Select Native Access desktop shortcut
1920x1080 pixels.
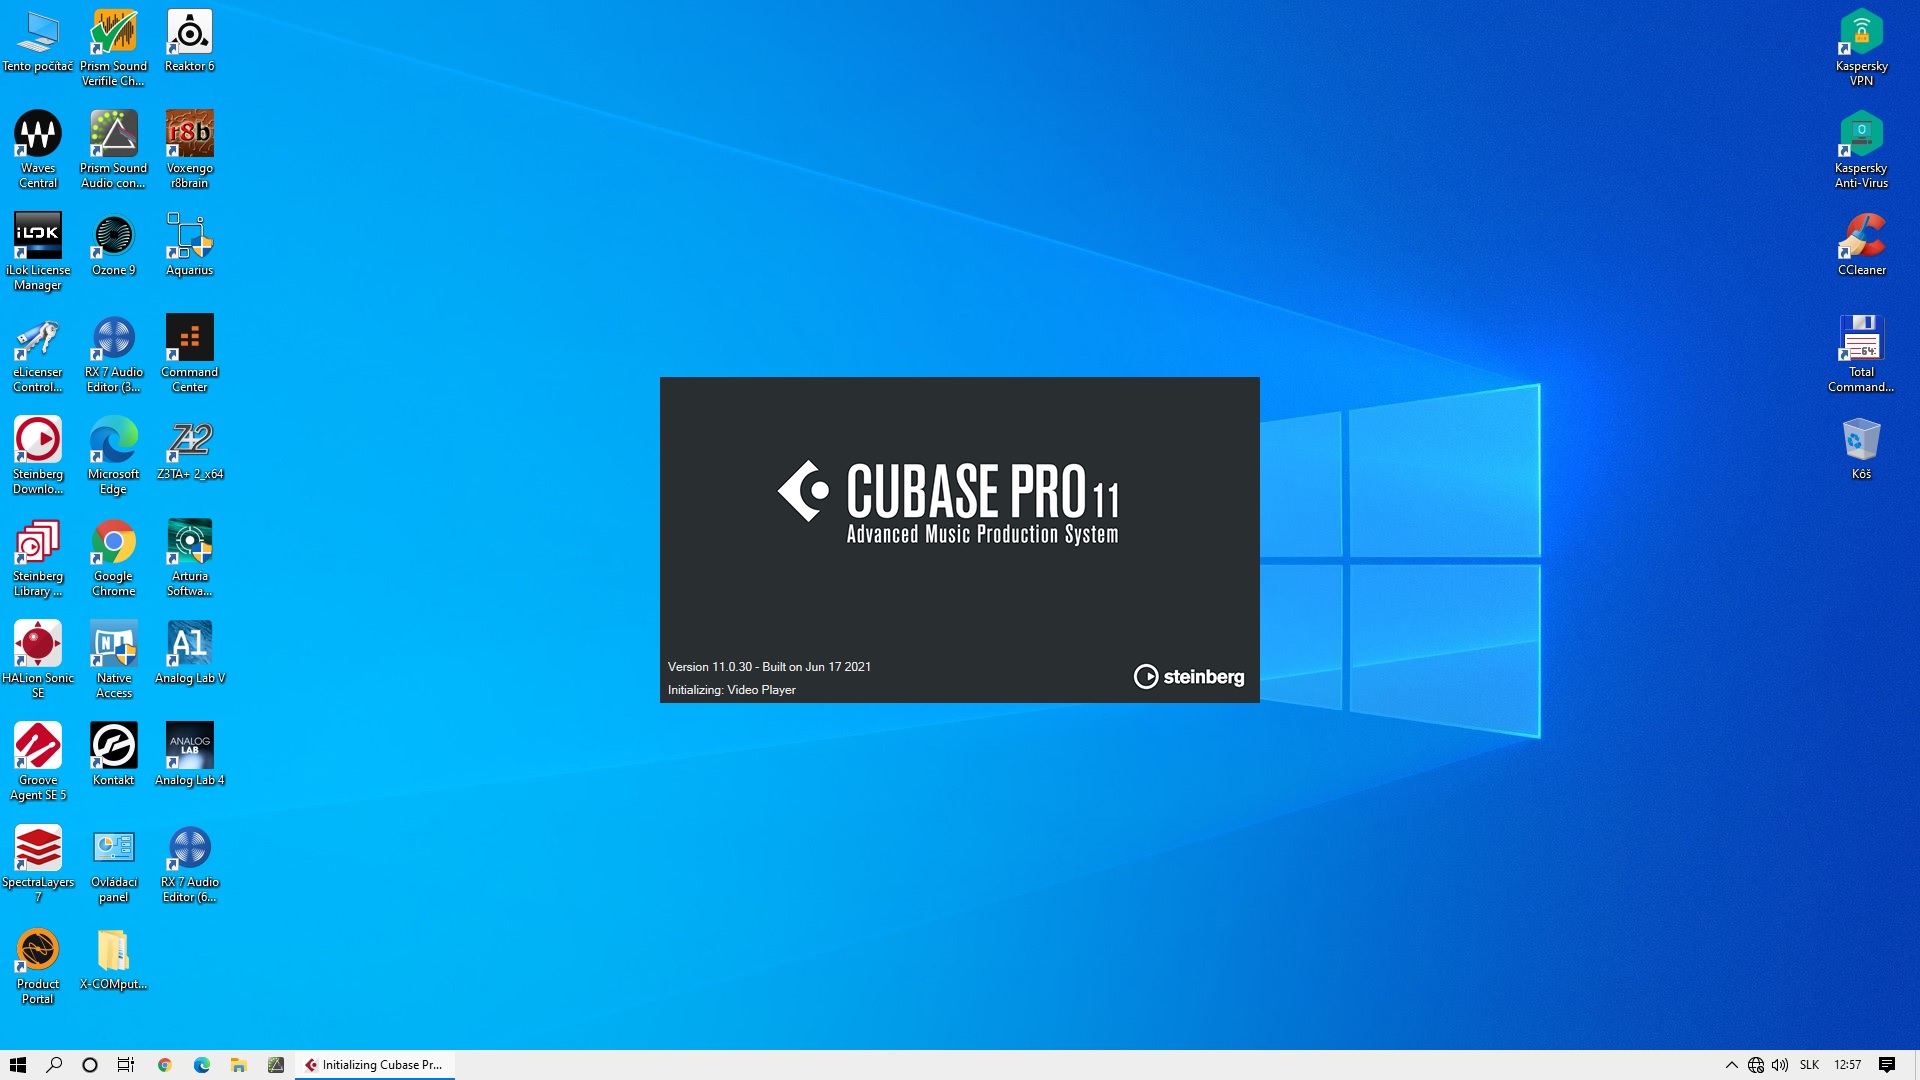pos(114,660)
